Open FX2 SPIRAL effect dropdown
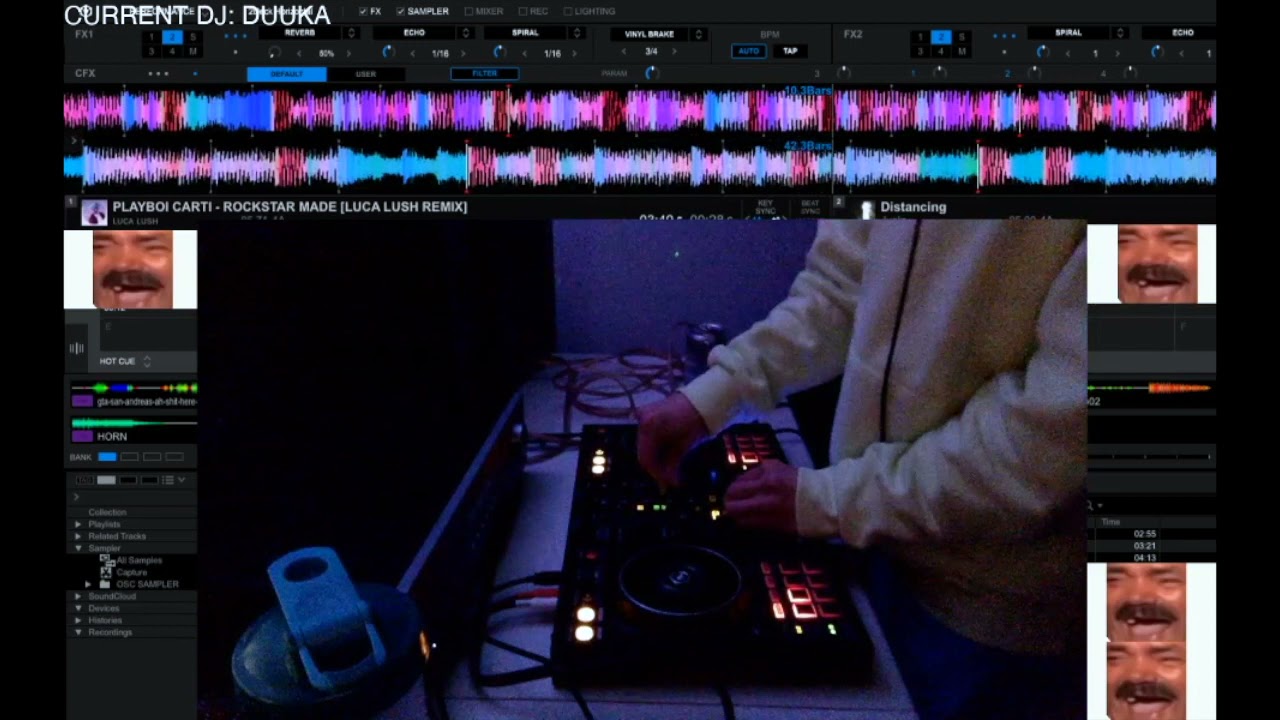Screen dimensions: 1280x720 coord(1121,33)
